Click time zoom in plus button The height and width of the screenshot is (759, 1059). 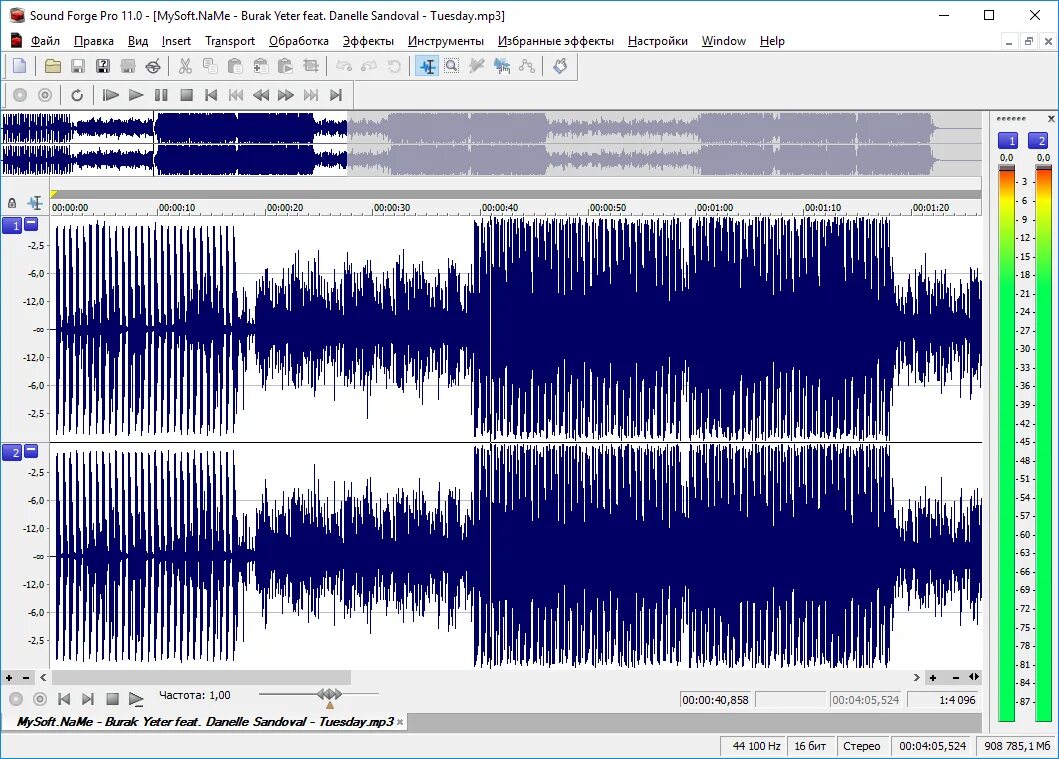click(x=933, y=677)
